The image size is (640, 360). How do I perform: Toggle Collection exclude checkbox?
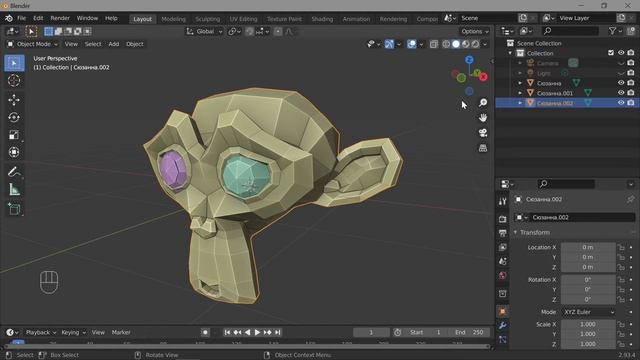coord(611,53)
